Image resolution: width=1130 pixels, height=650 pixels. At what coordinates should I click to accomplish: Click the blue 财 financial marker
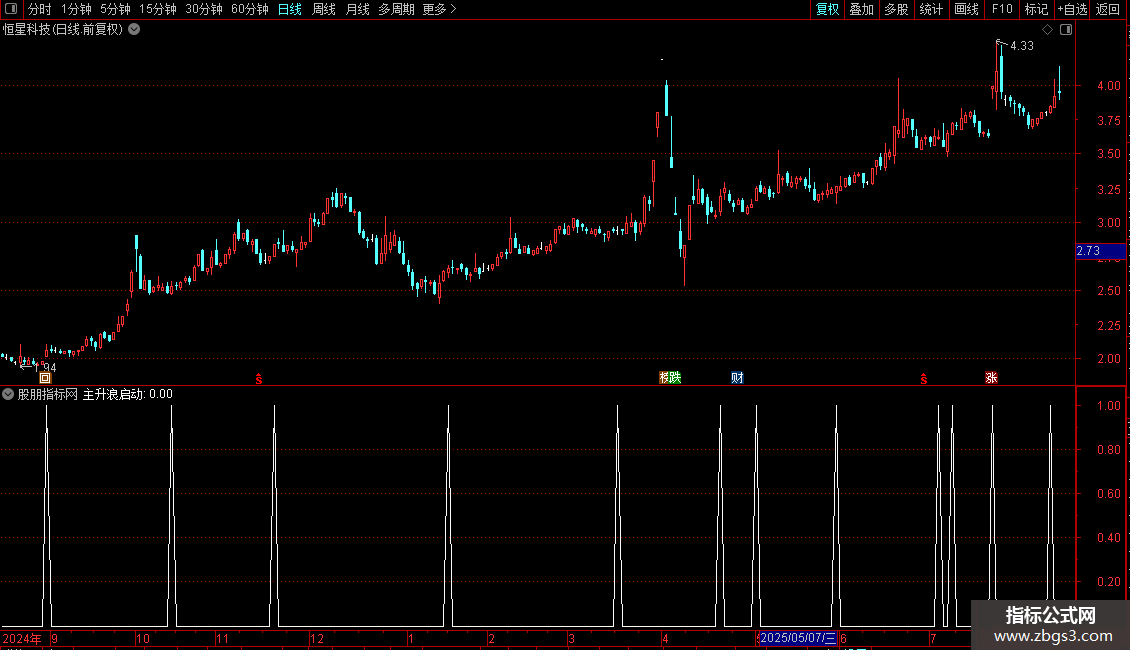coord(737,378)
